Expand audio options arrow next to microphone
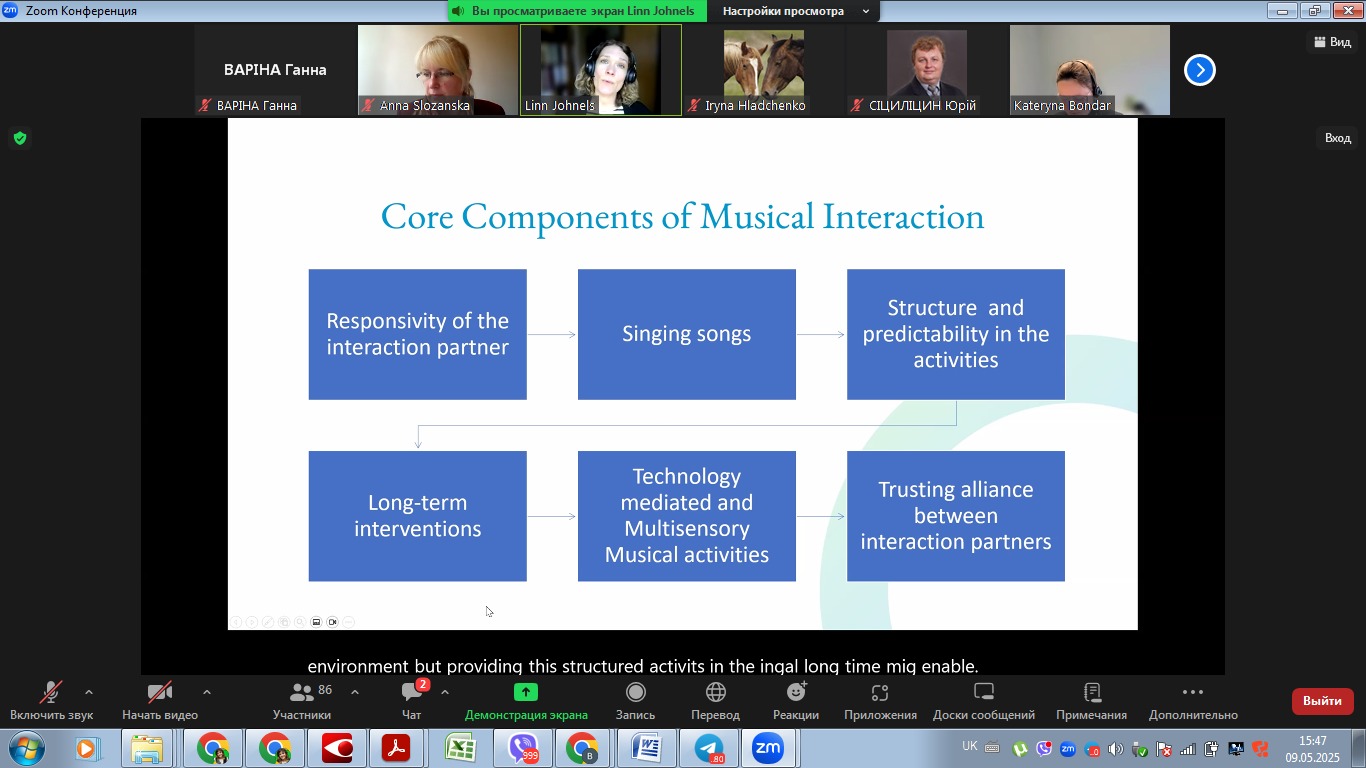Screen dimensions: 1366x768 point(89,692)
